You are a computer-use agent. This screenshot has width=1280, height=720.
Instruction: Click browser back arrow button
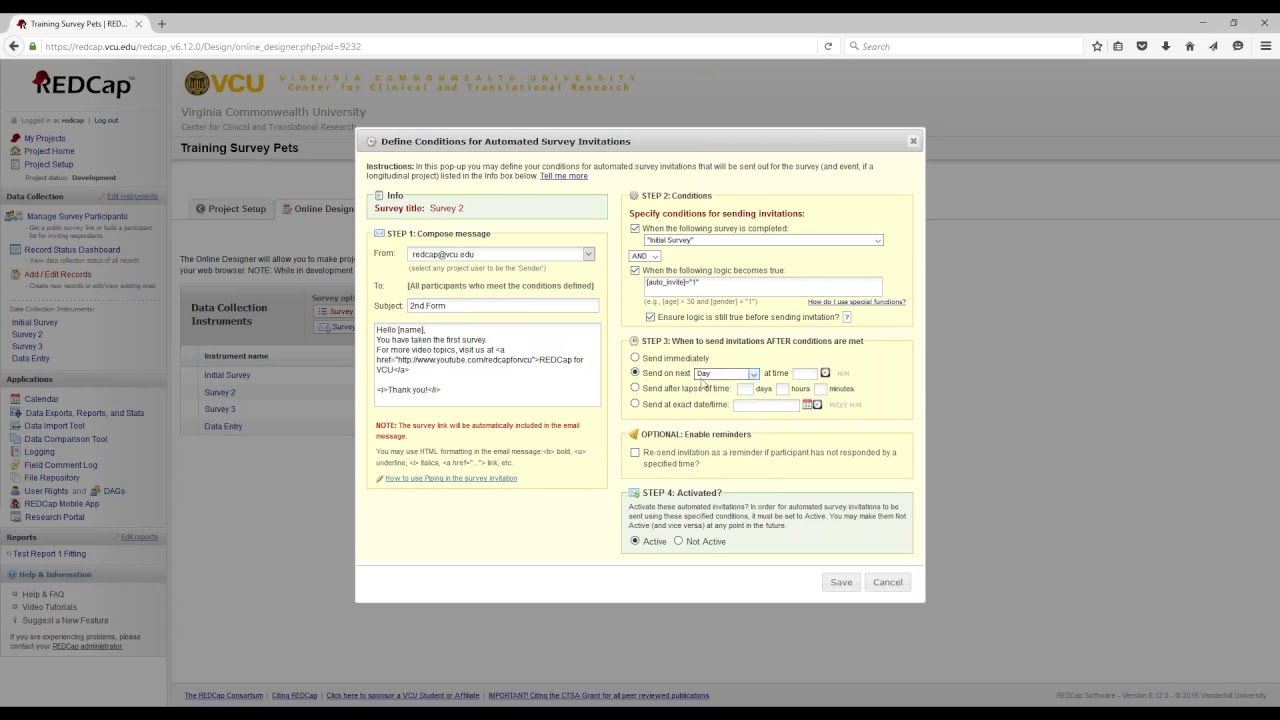click(x=13, y=46)
